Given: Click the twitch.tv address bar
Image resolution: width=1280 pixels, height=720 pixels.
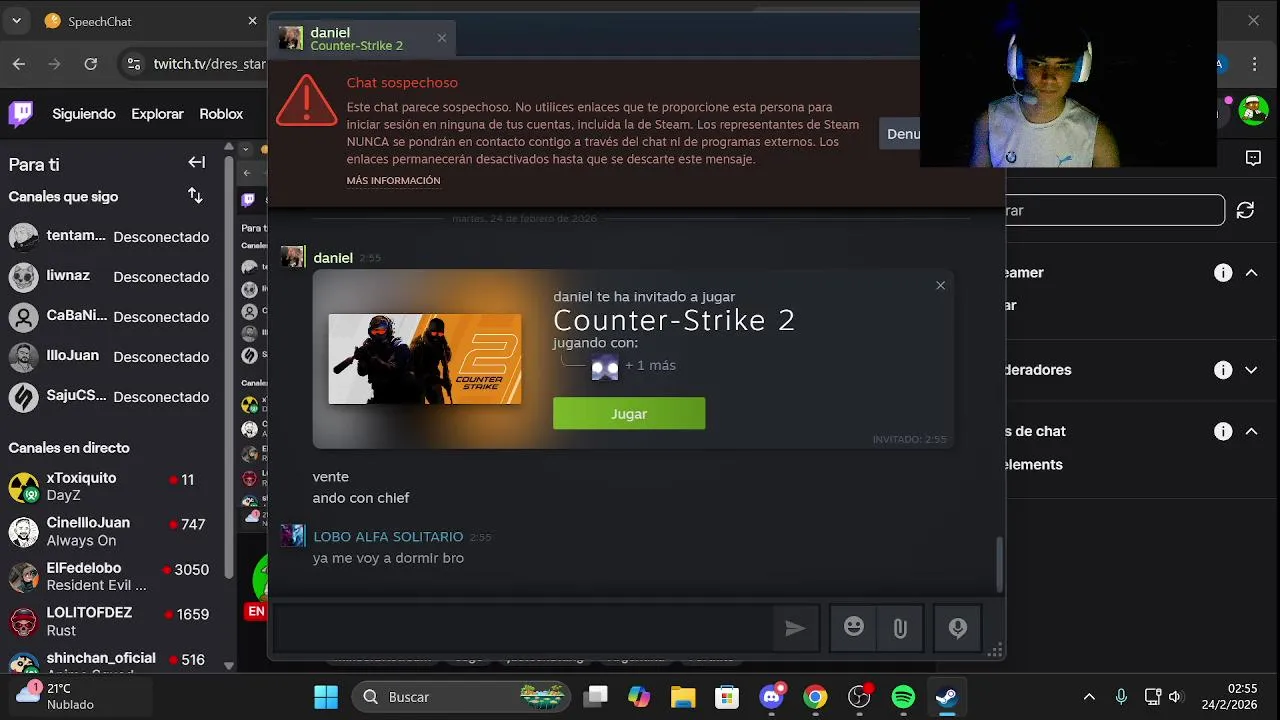Looking at the screenshot, I should 208,64.
